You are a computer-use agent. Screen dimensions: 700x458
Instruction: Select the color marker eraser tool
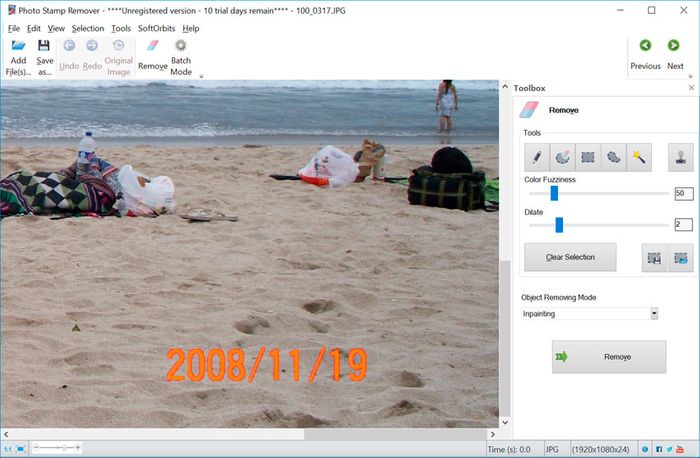click(562, 157)
